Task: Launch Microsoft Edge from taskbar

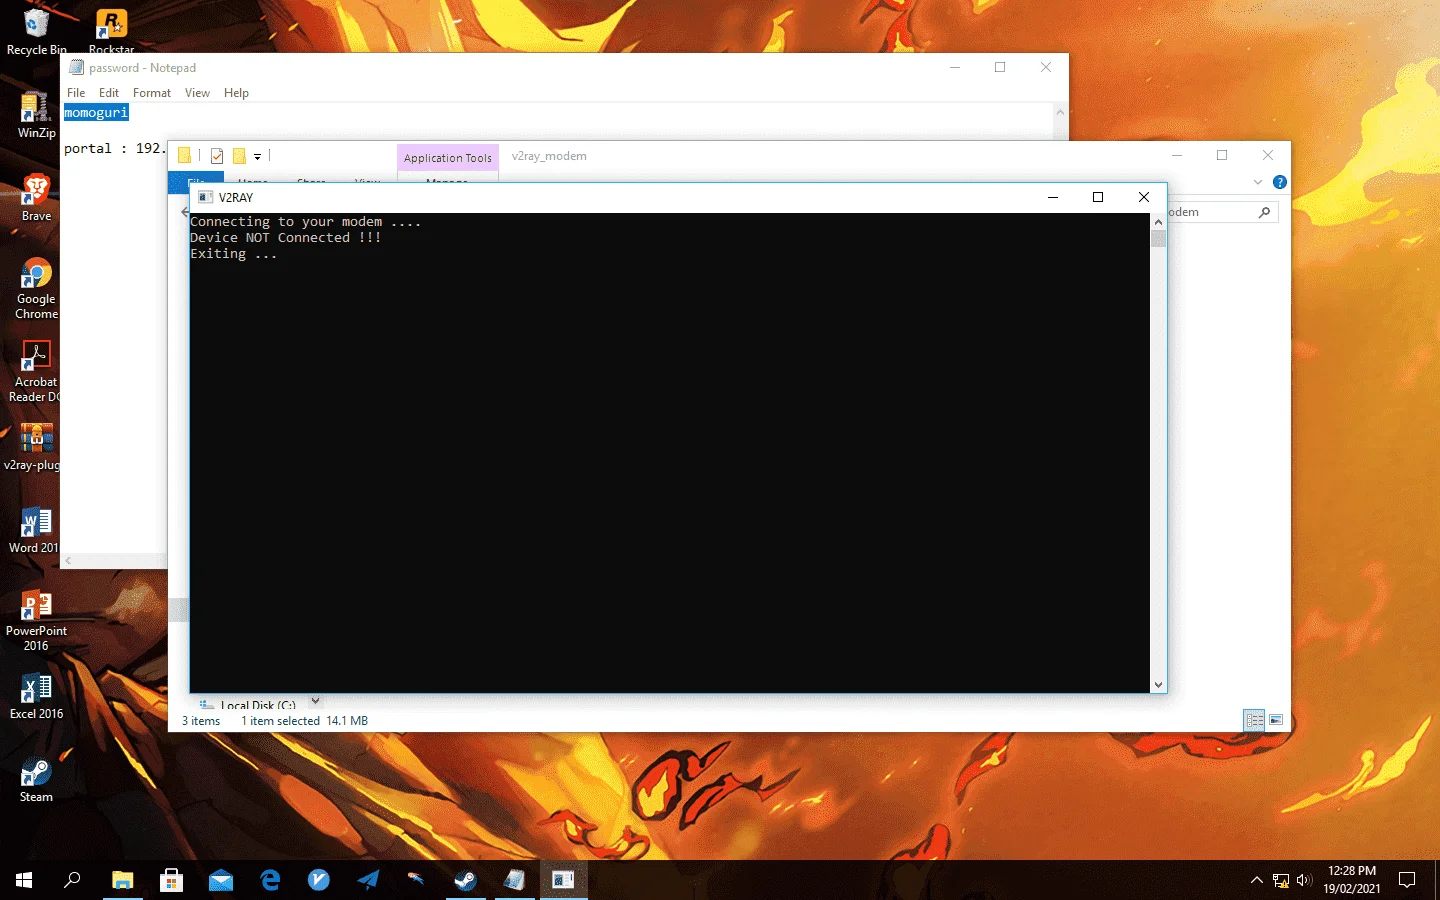Action: tap(270, 880)
